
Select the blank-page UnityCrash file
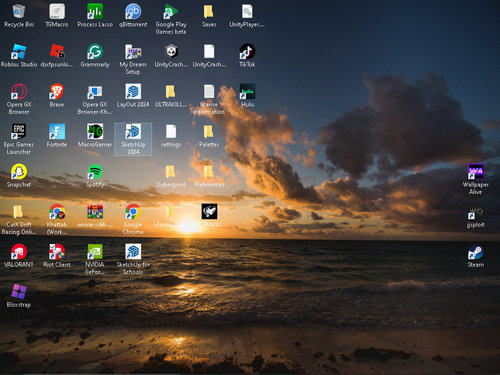[209, 52]
